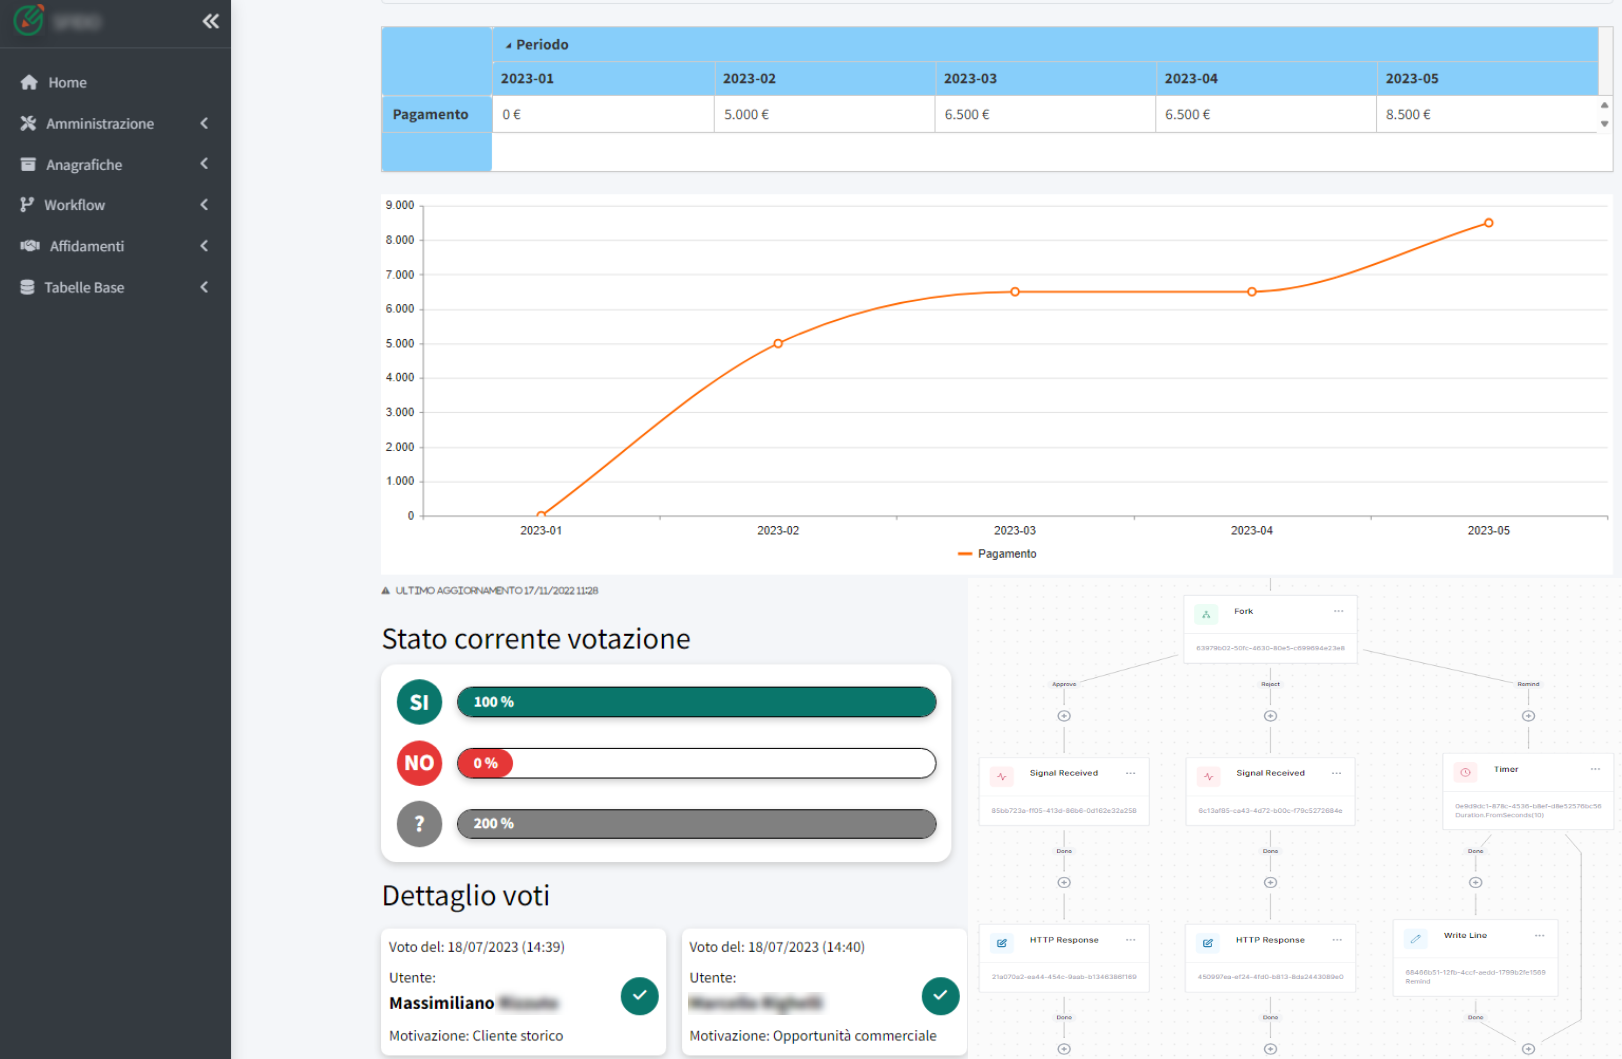The height and width of the screenshot is (1059, 1622).
Task: Open the Timer node options menu
Action: click(1595, 769)
